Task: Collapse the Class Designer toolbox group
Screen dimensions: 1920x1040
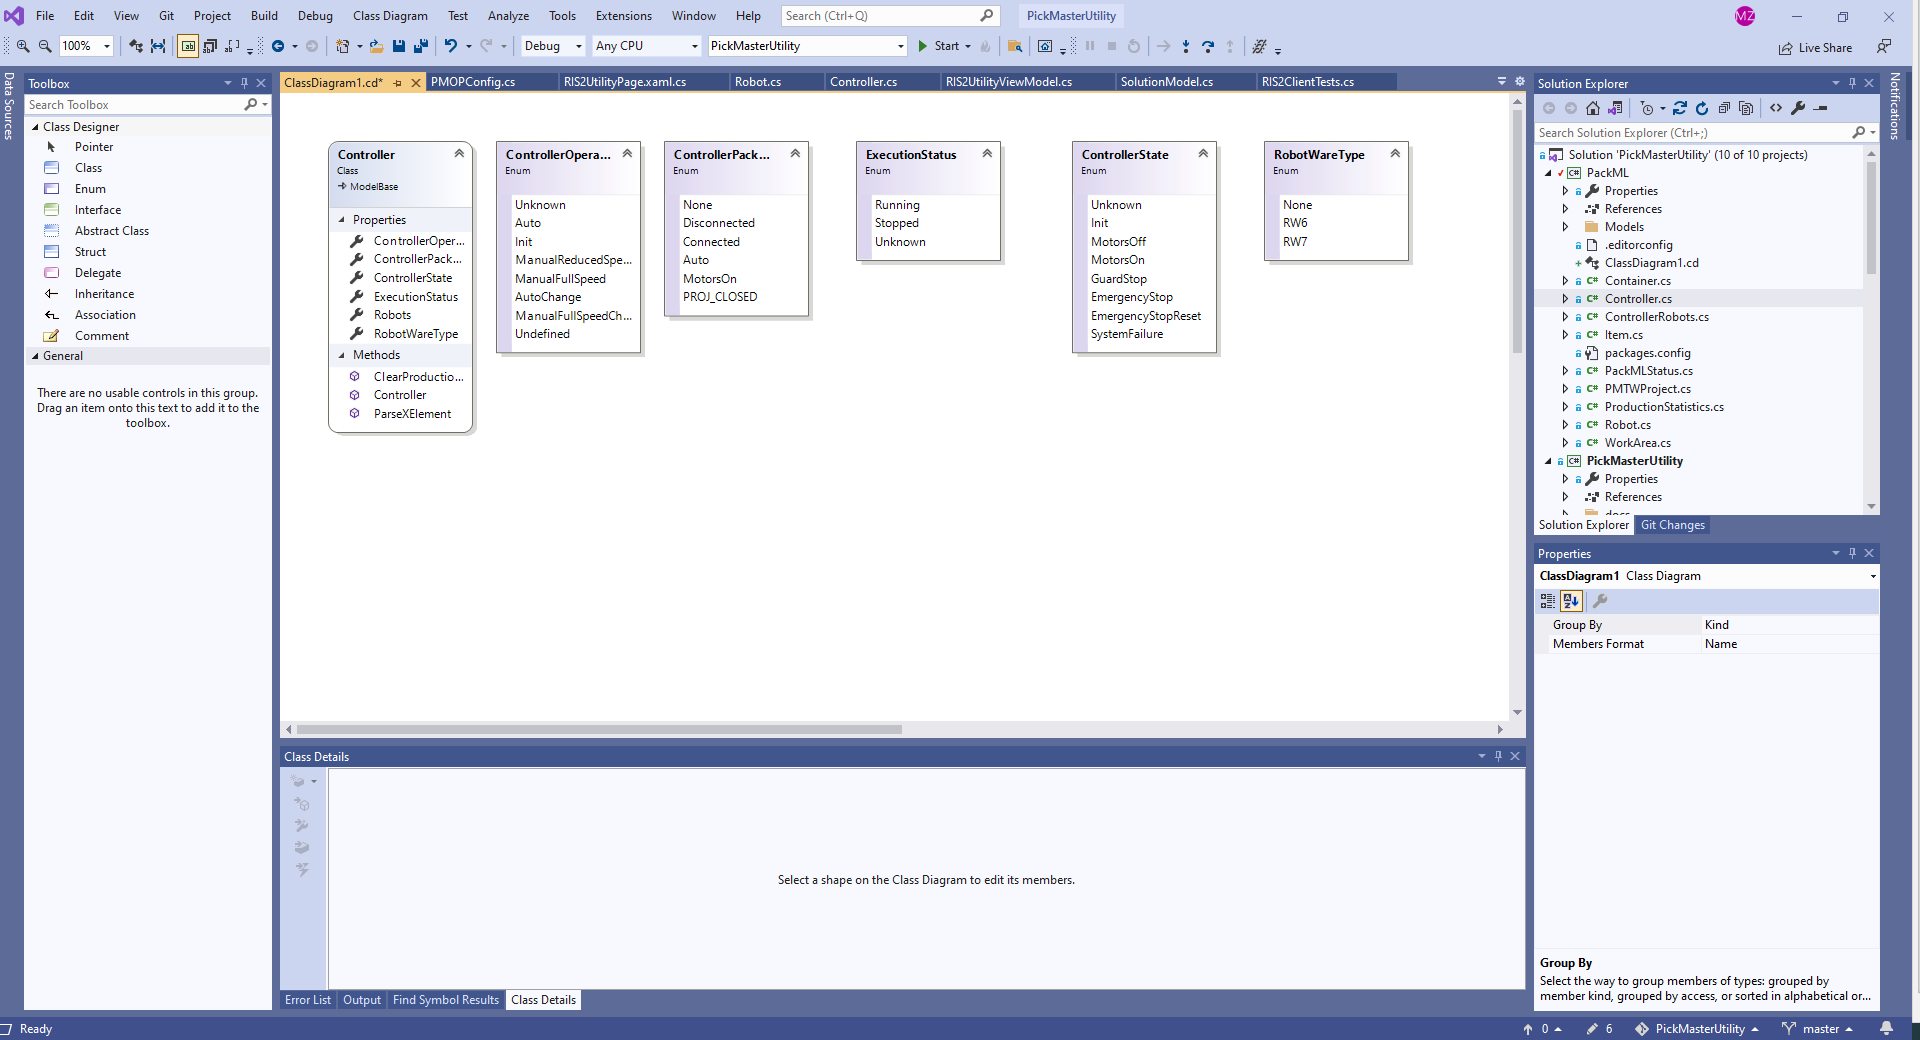Action: coord(36,127)
